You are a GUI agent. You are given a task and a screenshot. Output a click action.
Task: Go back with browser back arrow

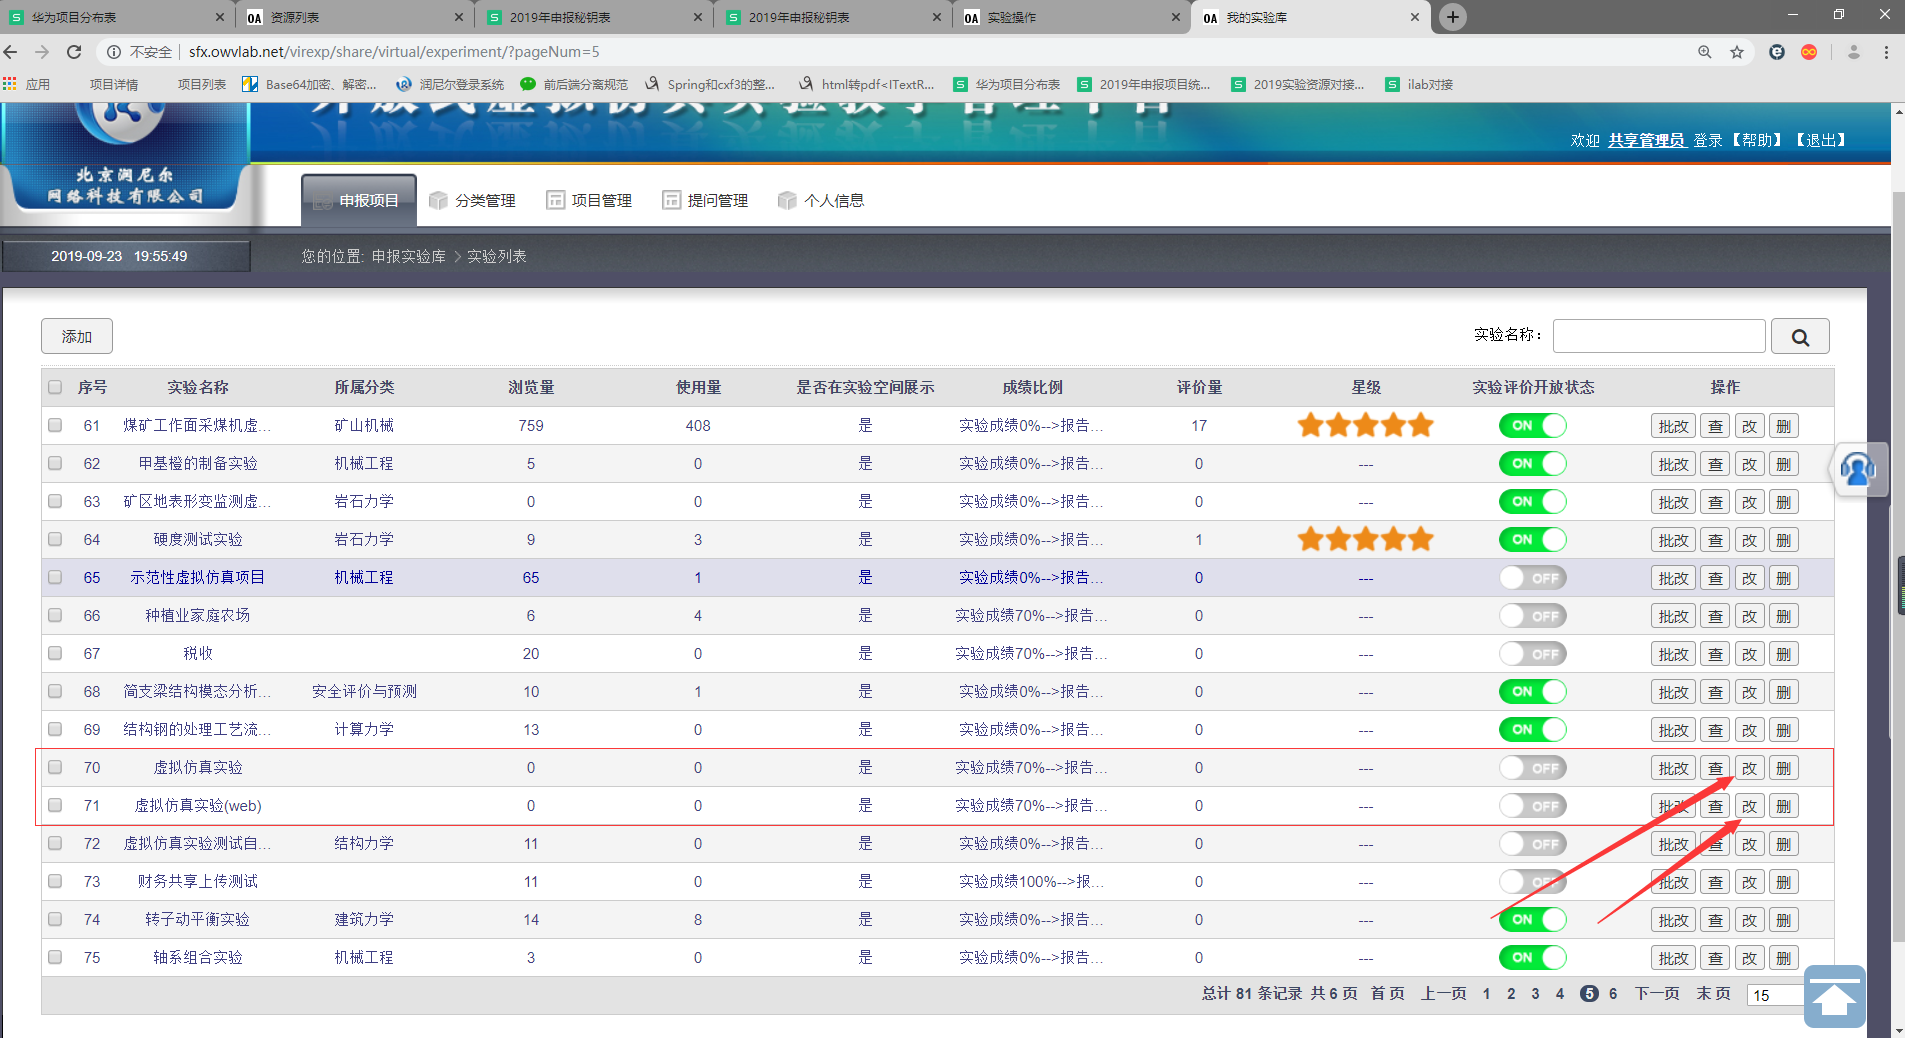(11, 52)
